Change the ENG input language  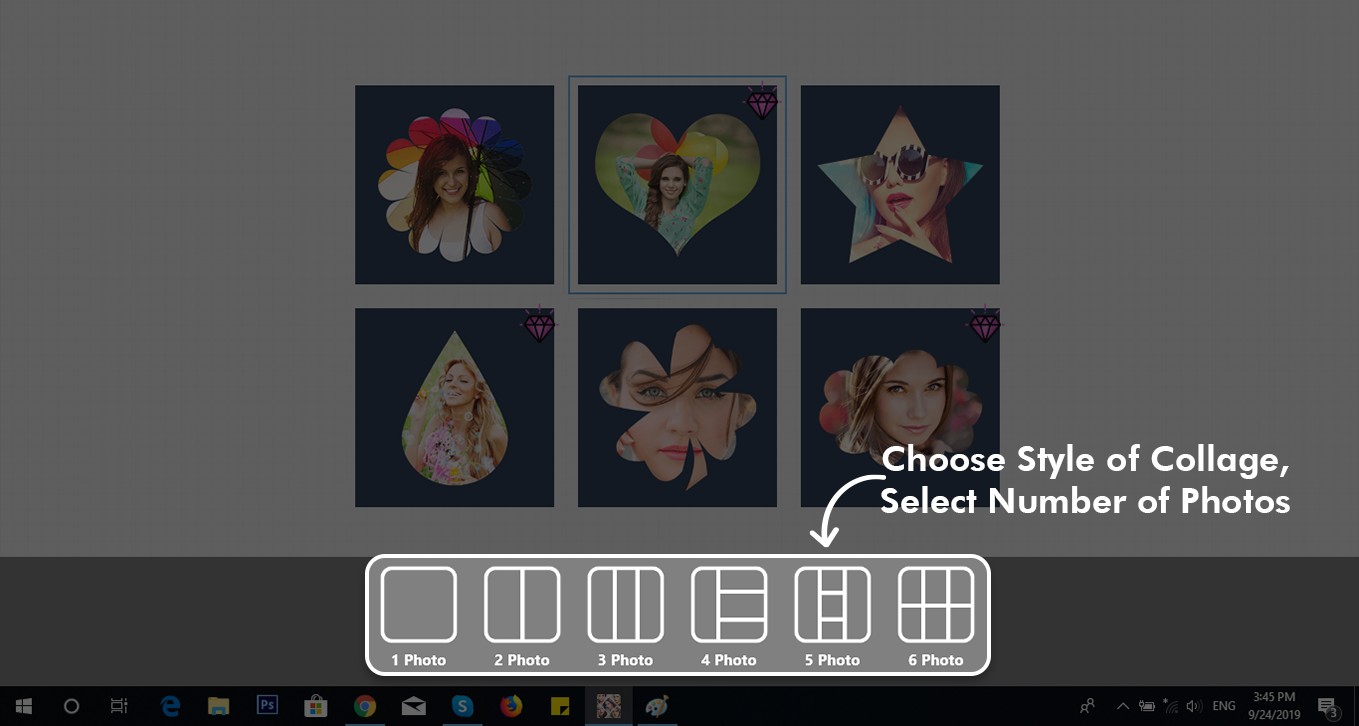[1224, 706]
